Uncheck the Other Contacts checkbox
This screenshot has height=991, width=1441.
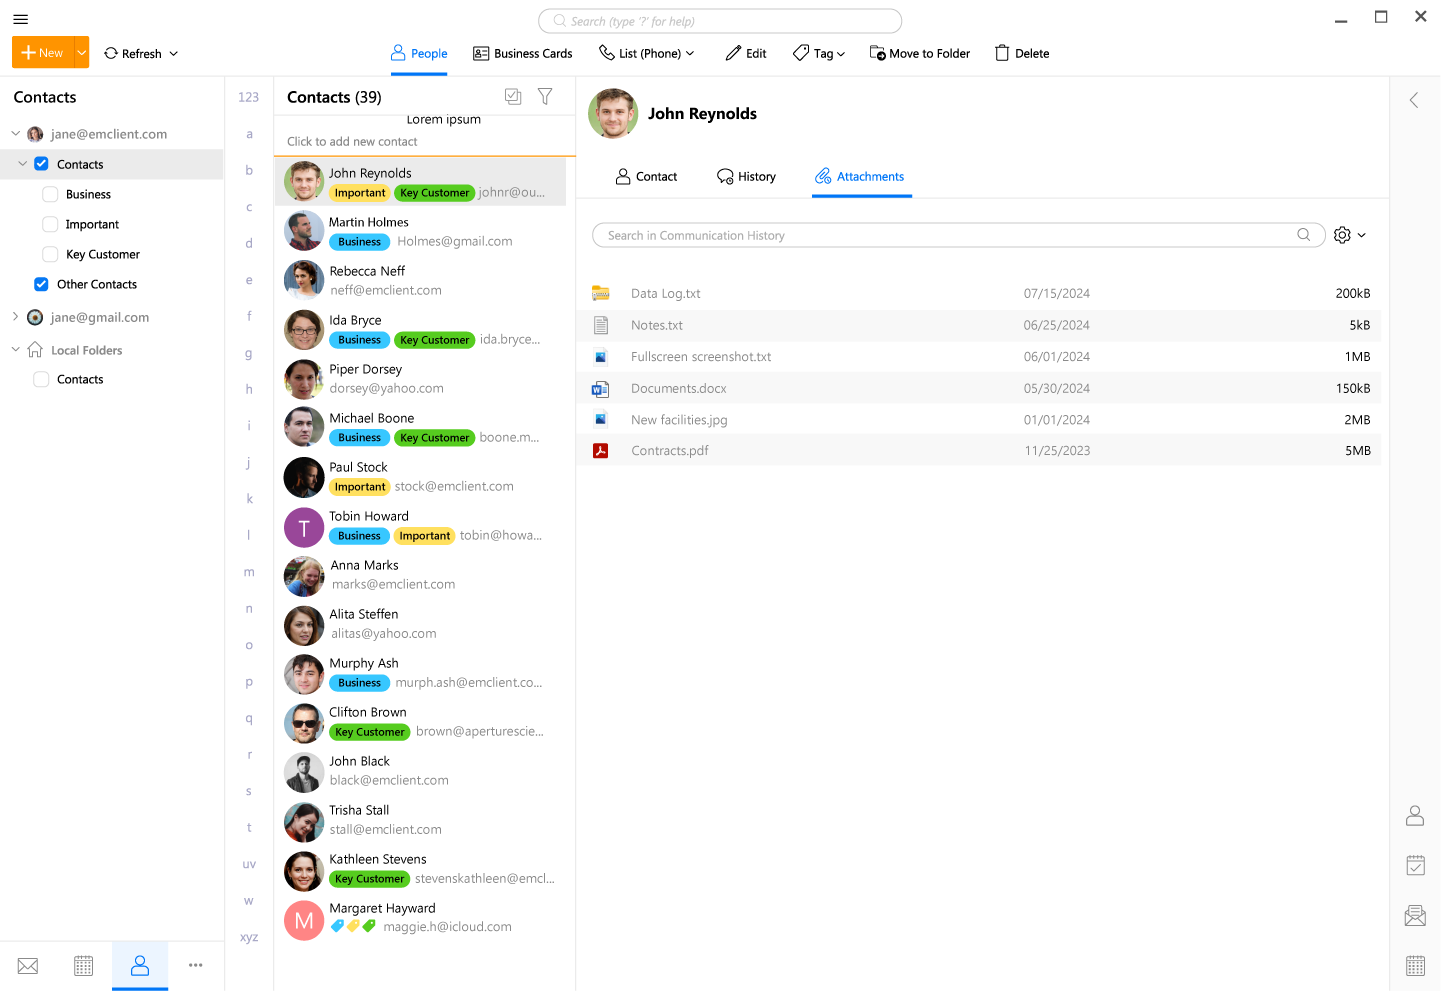click(41, 285)
